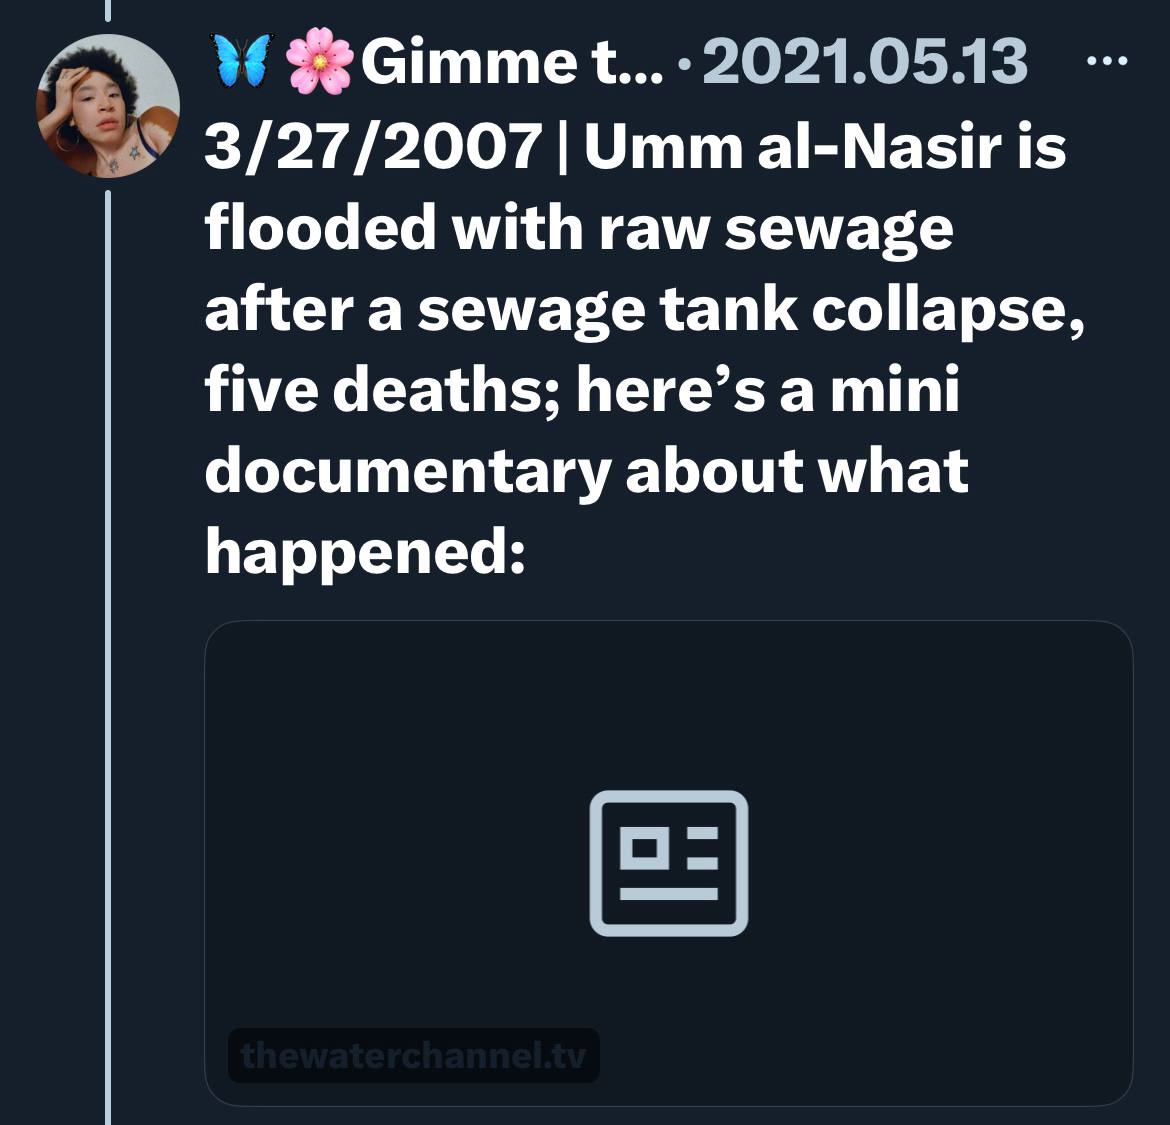Click the separator dot before the date
This screenshot has height=1125, width=1170.
pos(683,64)
